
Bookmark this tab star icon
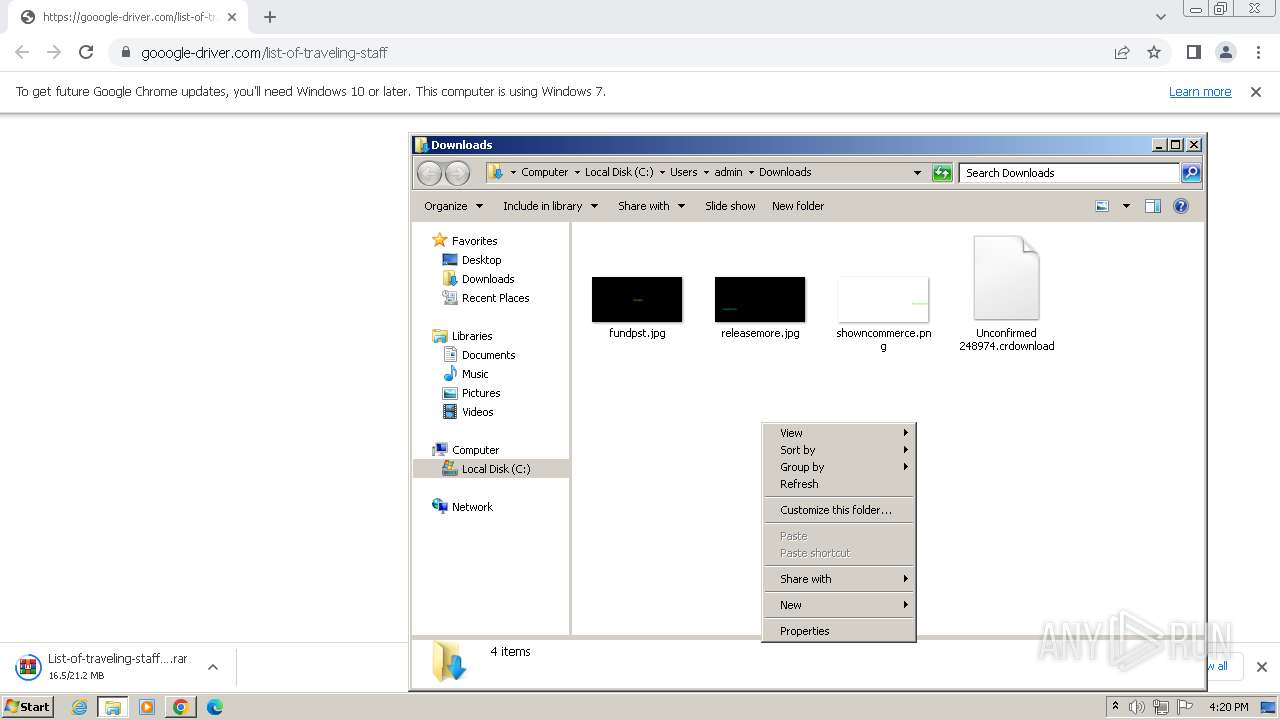(1154, 52)
